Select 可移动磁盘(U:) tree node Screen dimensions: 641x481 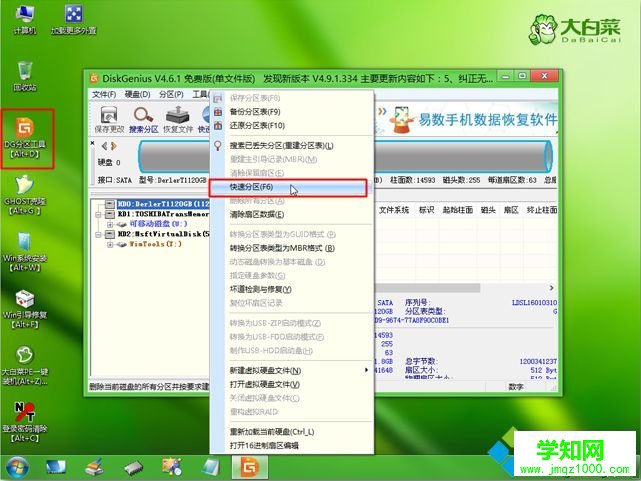158,224
